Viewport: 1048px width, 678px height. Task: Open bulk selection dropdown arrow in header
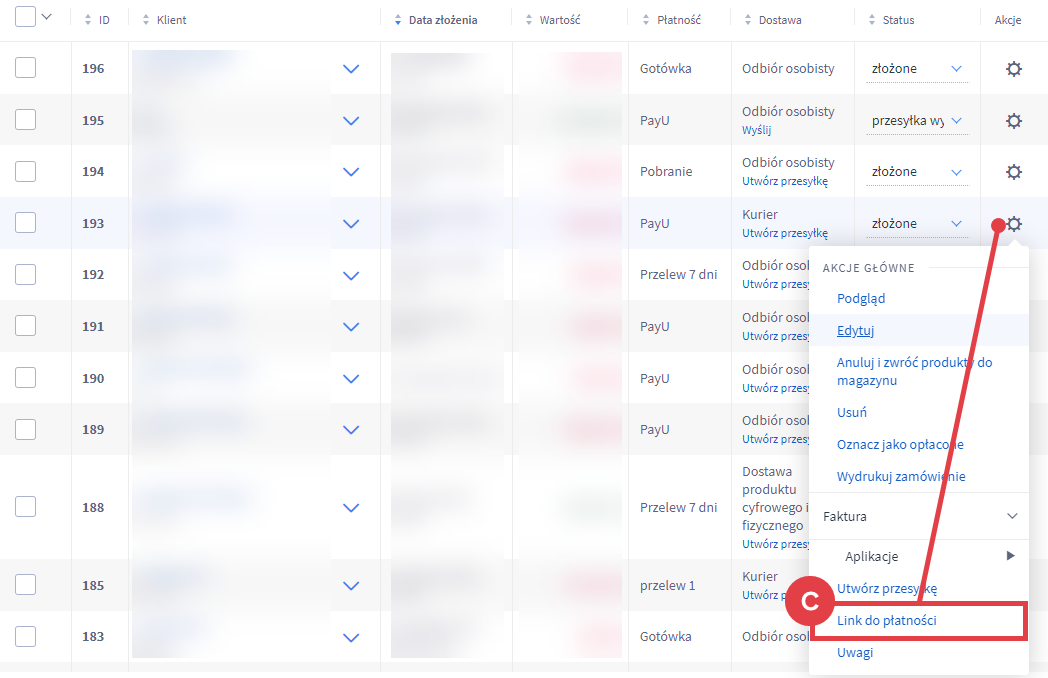46,17
